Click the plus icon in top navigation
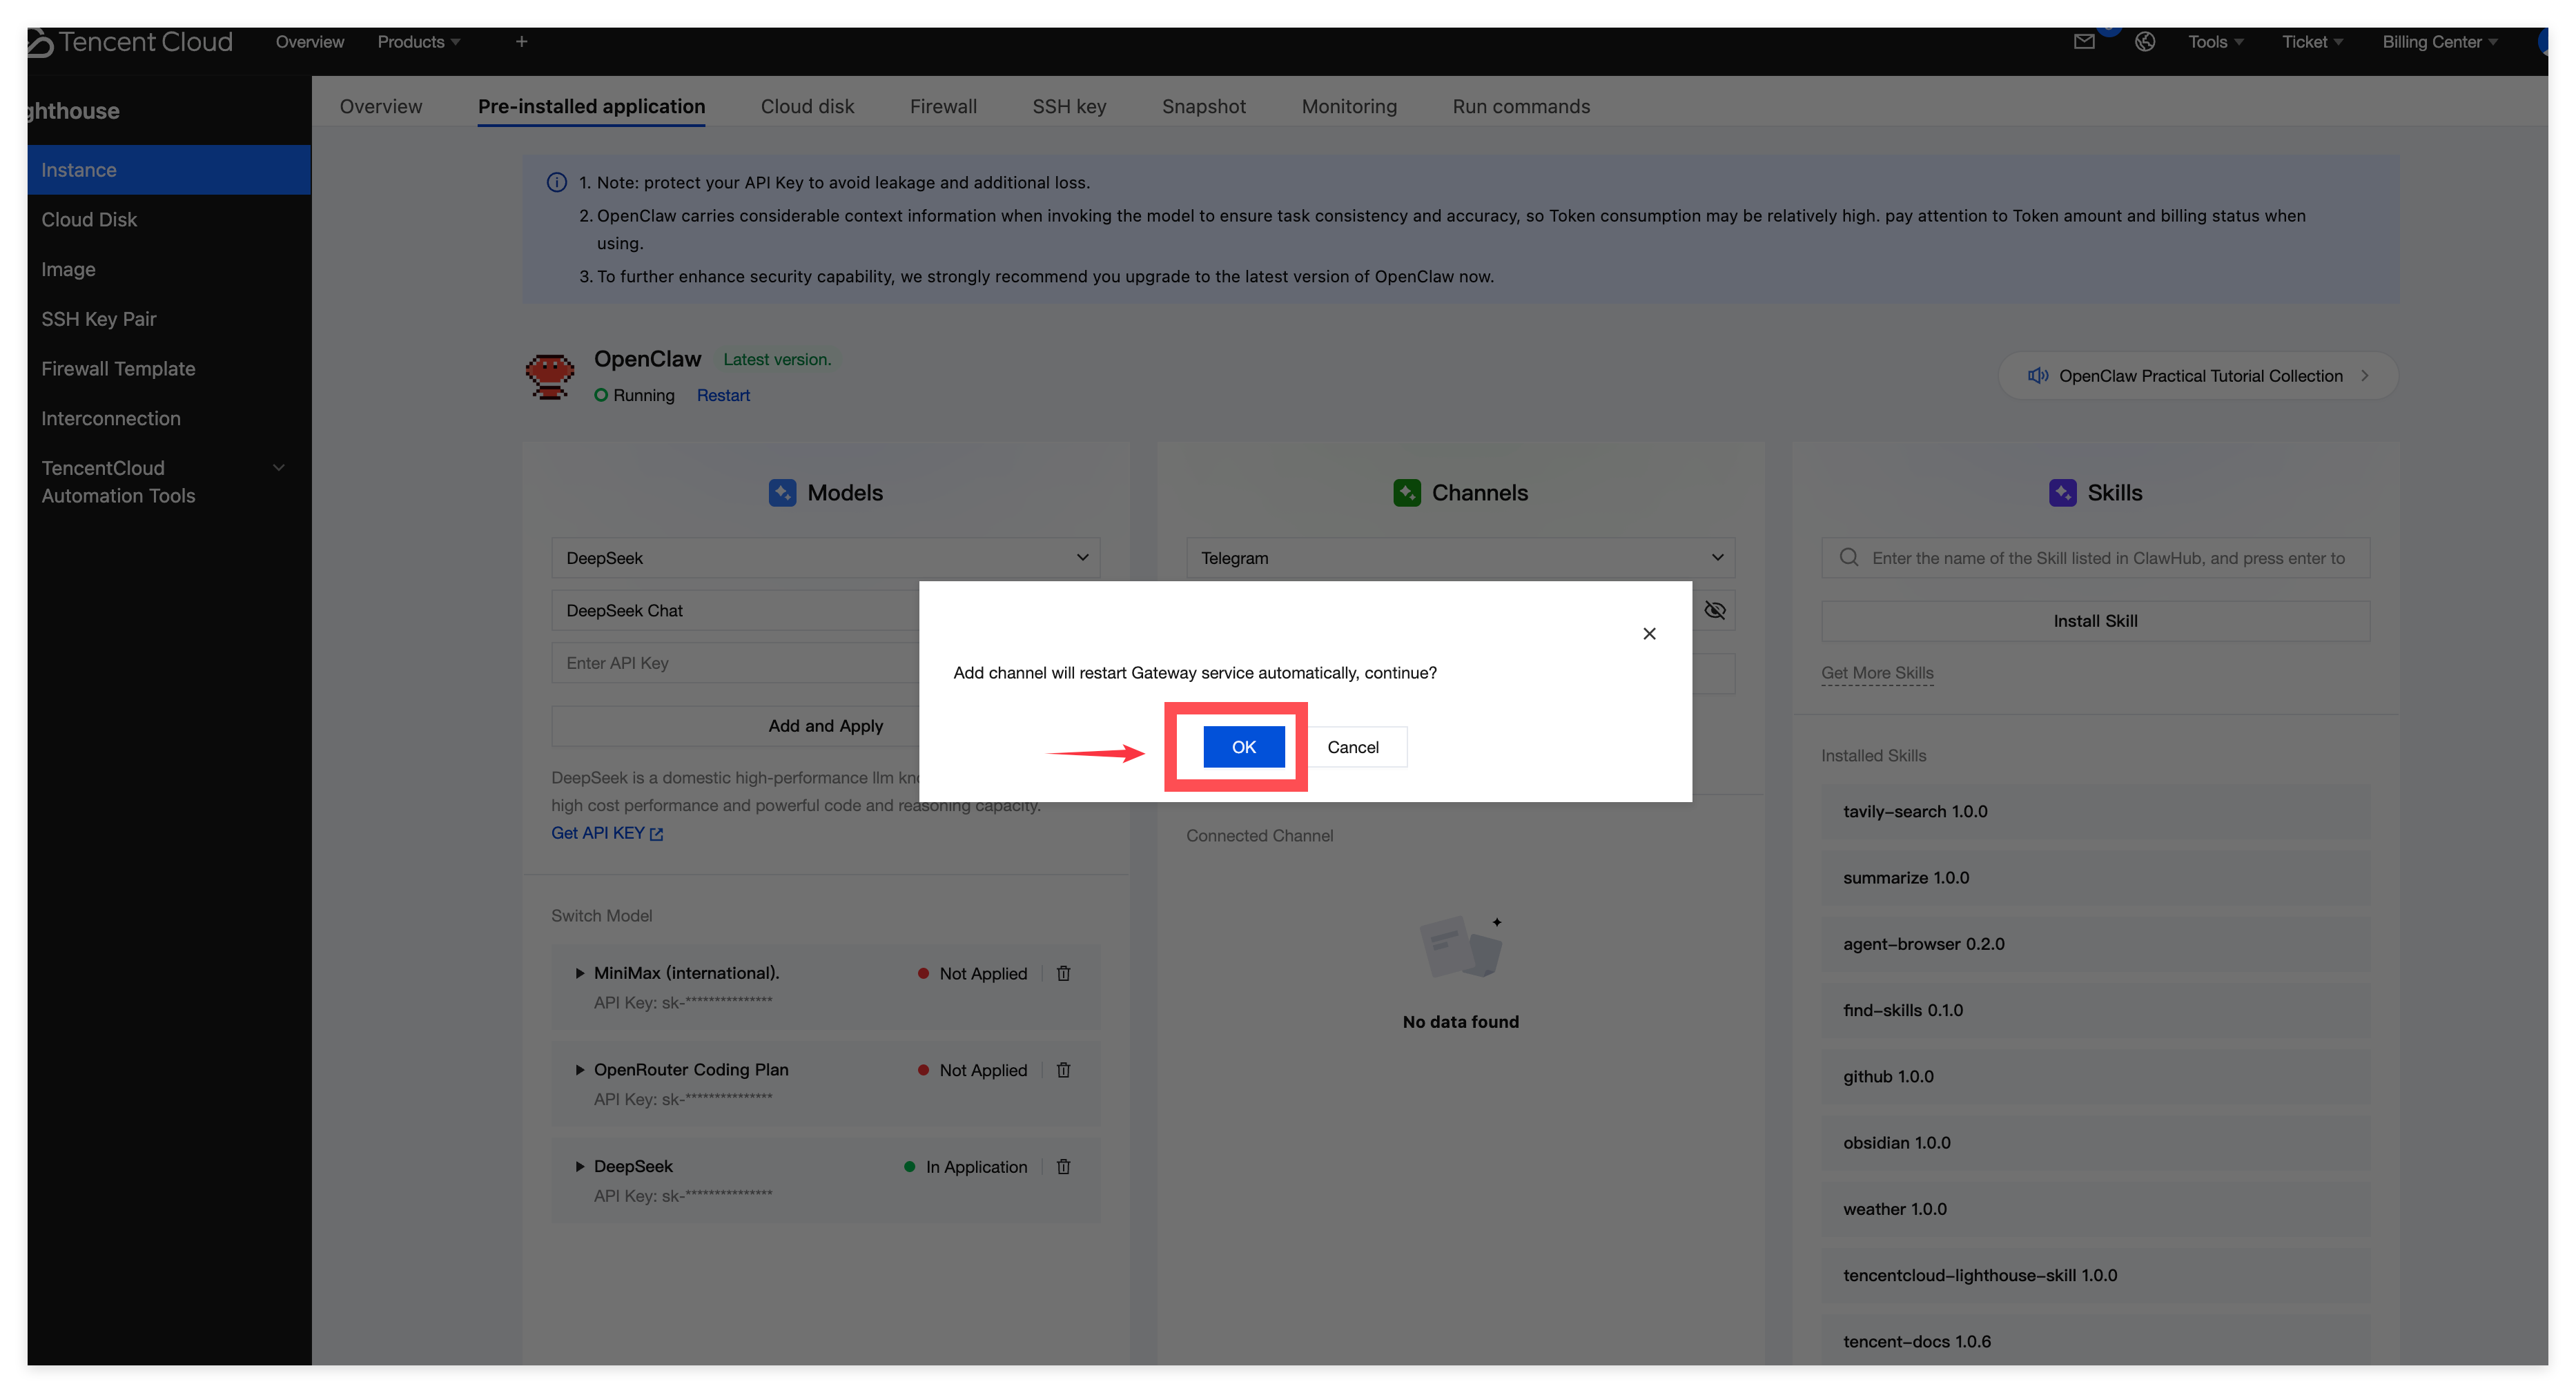Screen dimensions: 2576x1393 click(521, 42)
